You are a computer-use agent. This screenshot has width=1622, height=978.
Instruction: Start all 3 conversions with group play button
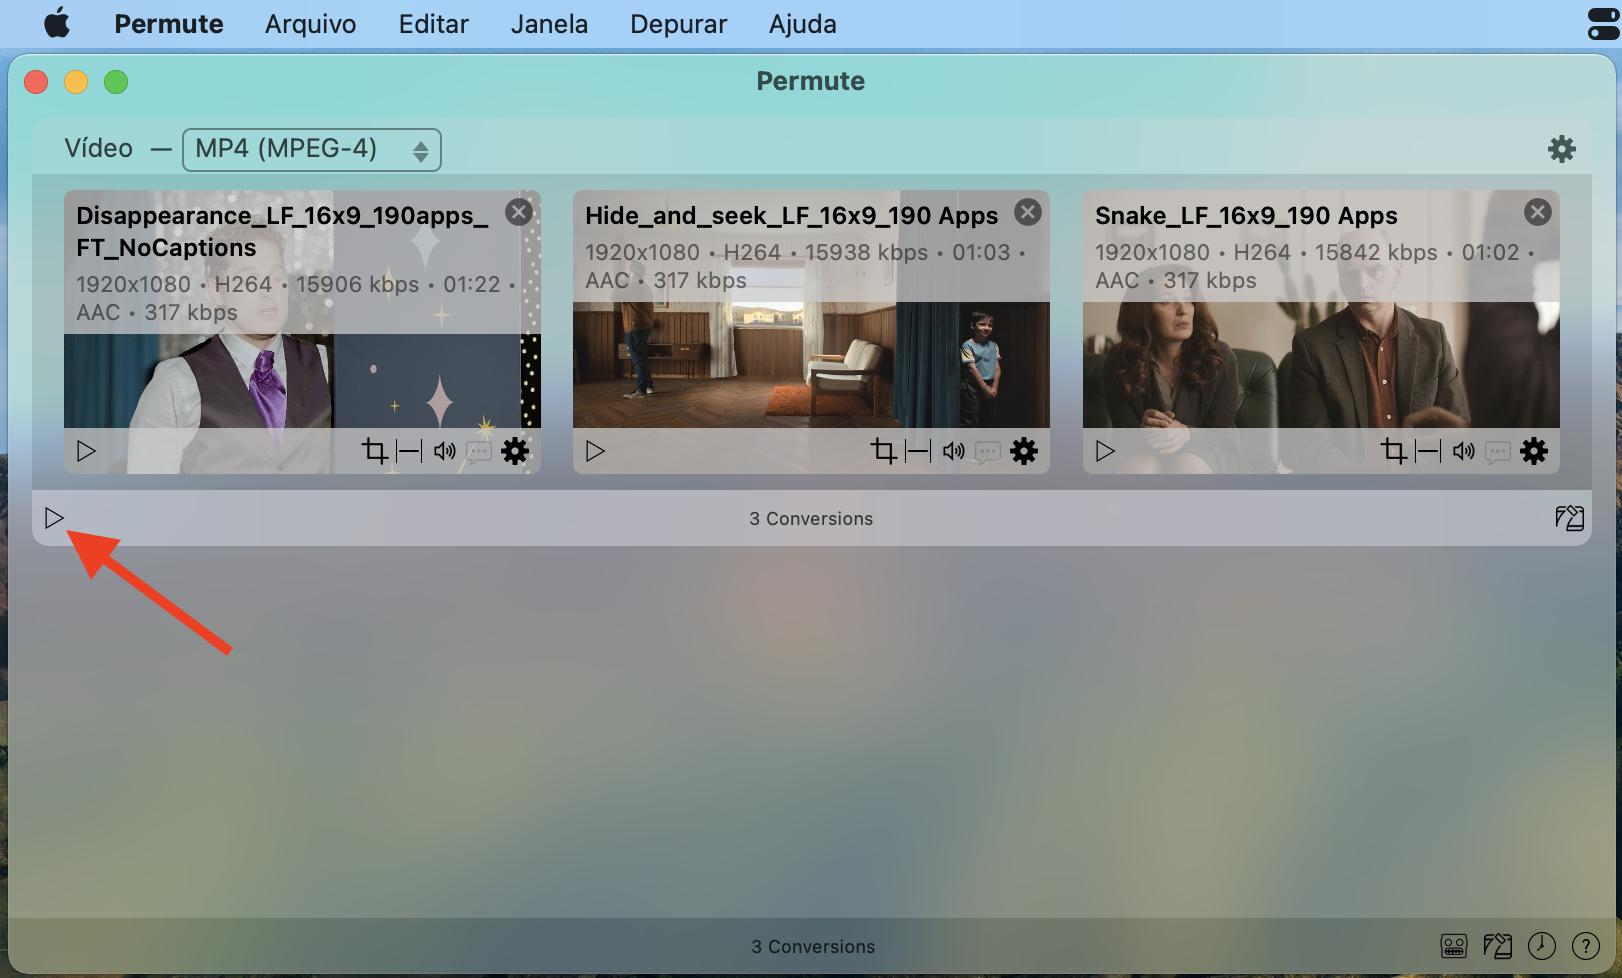click(54, 518)
